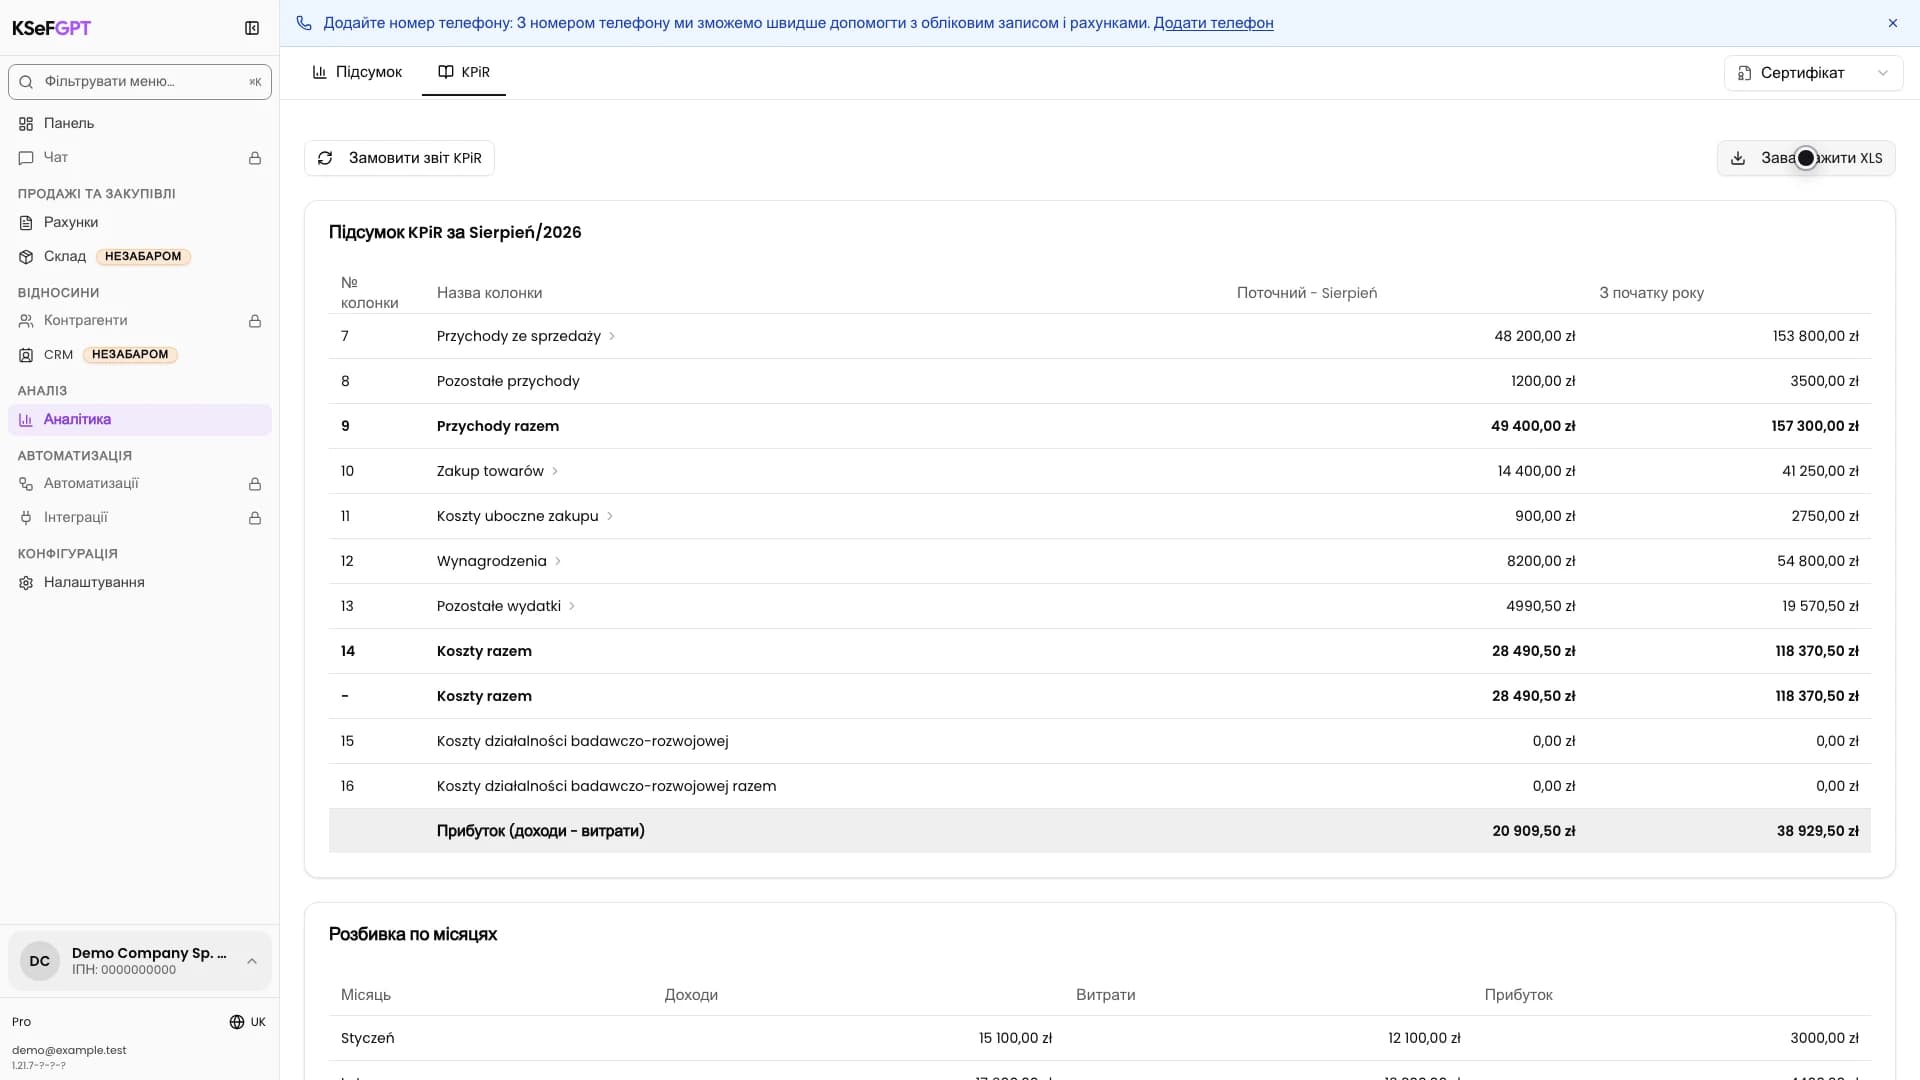Click the Pro plan label
Screen dimensions: 1920x1080
(x=21, y=1022)
